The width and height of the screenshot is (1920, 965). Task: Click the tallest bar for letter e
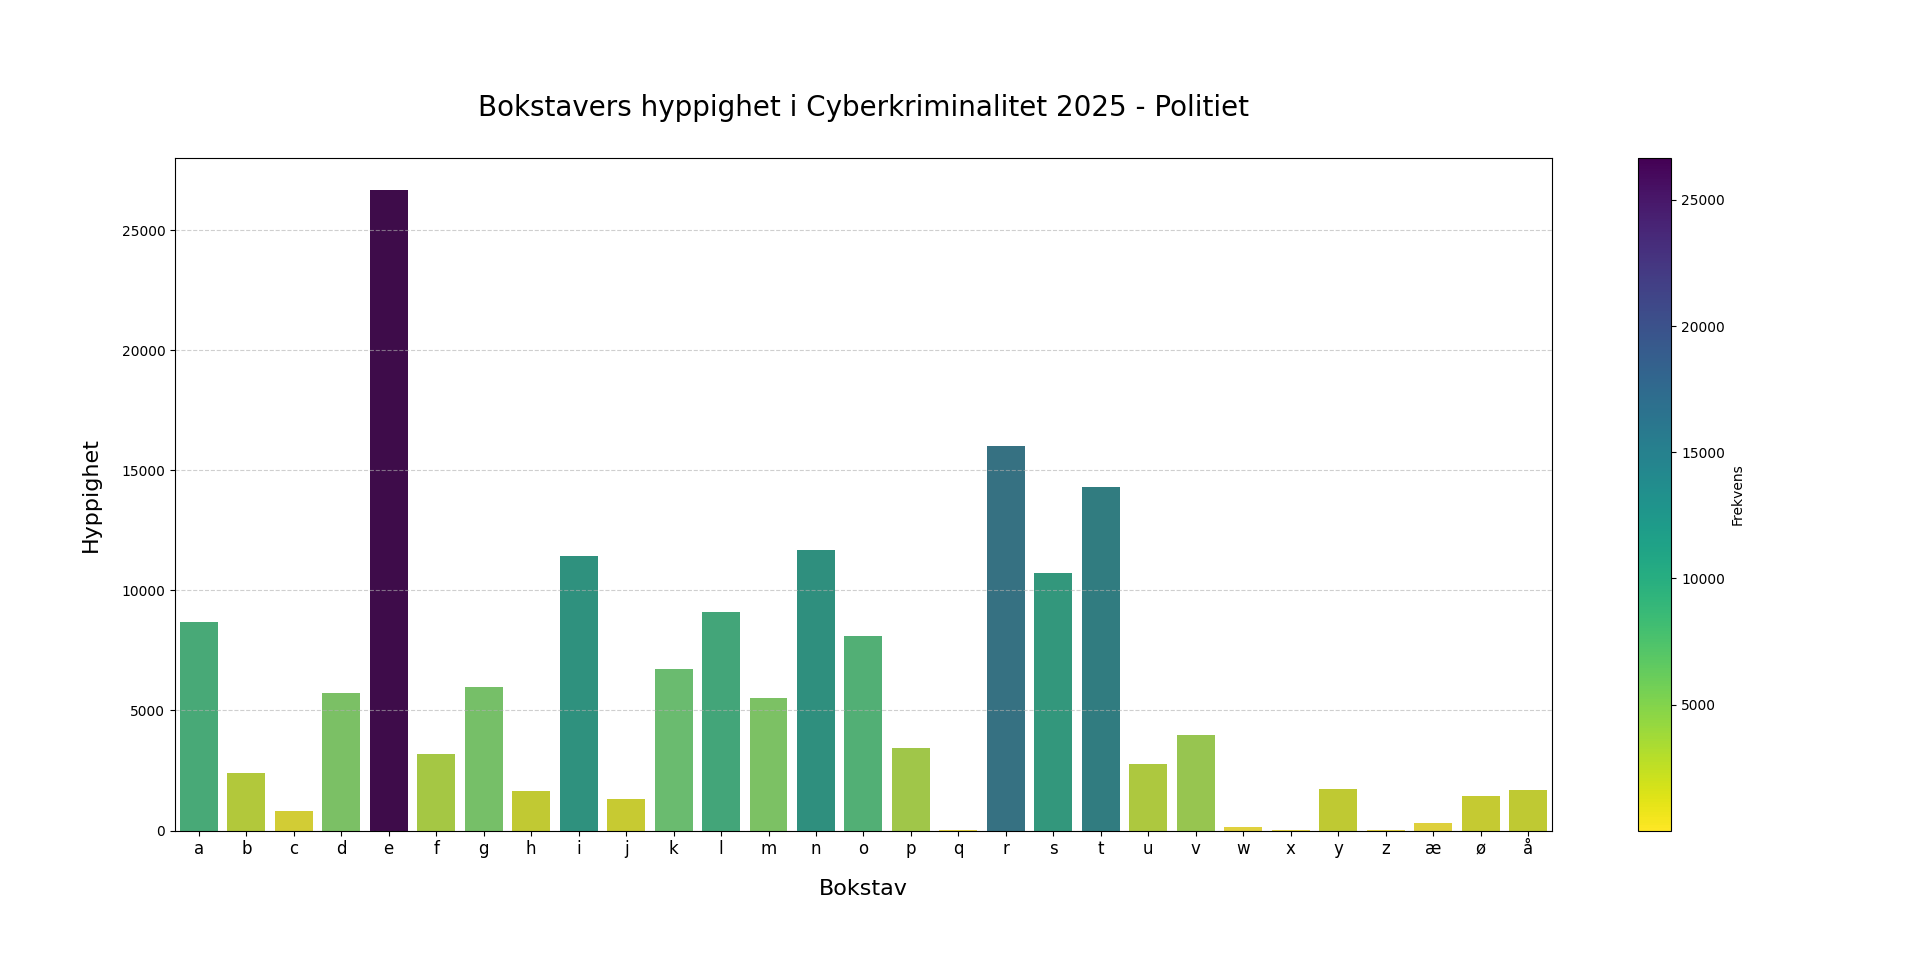click(388, 510)
